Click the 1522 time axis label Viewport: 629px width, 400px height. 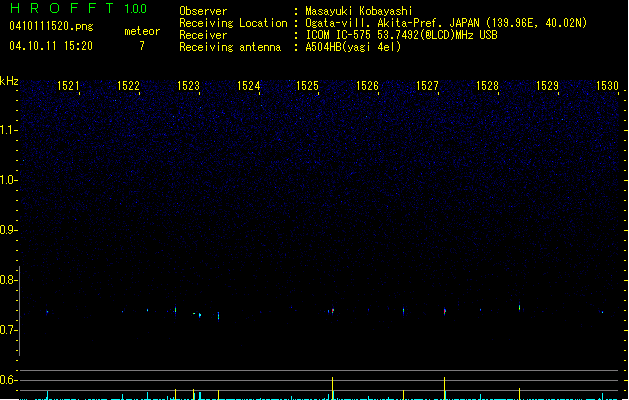(x=128, y=86)
